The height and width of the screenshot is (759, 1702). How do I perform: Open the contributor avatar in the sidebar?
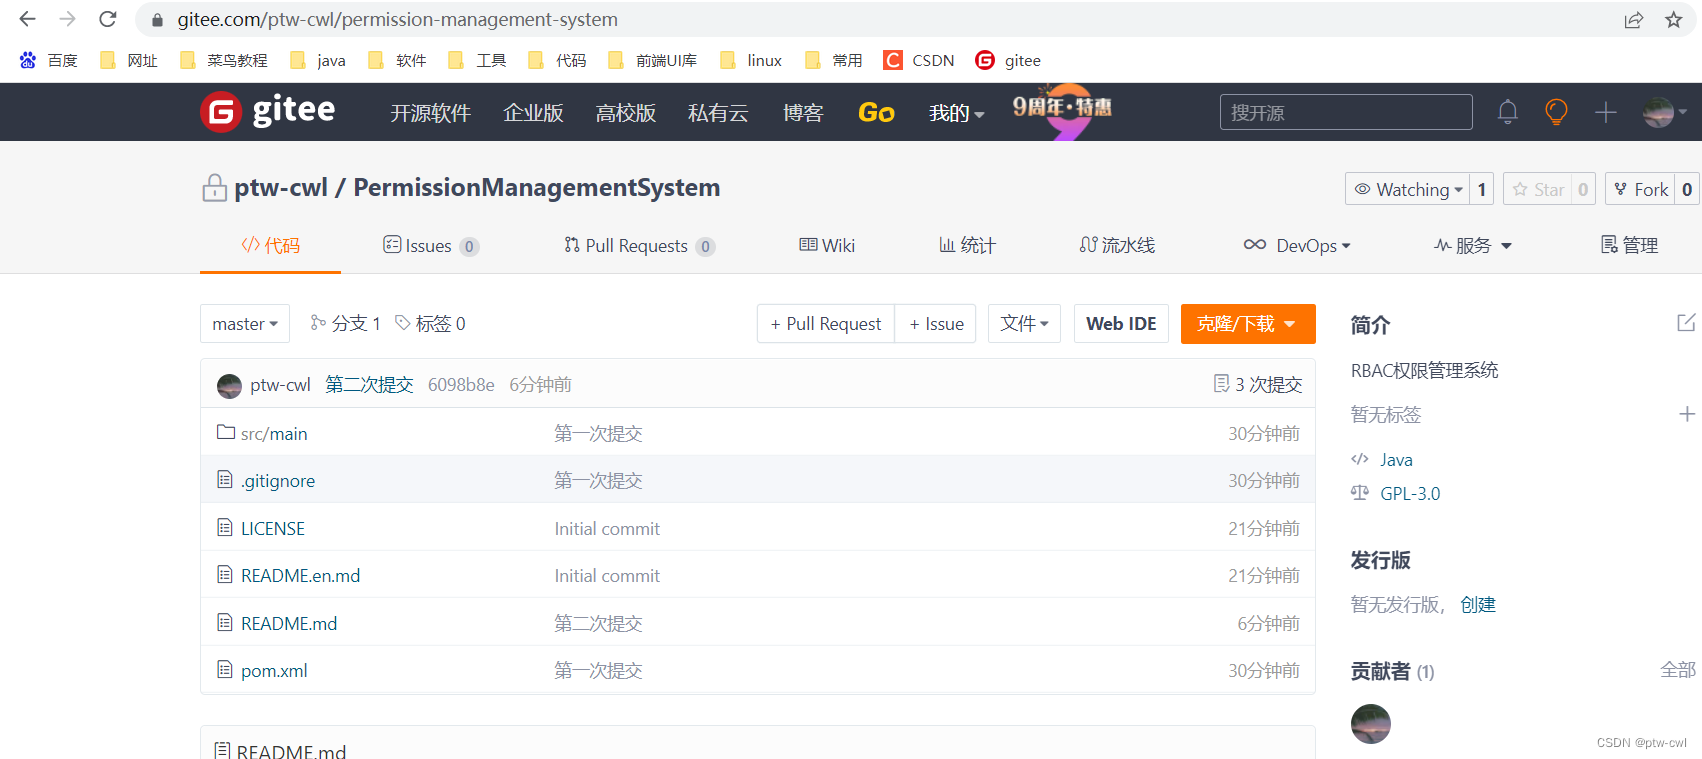[1371, 724]
